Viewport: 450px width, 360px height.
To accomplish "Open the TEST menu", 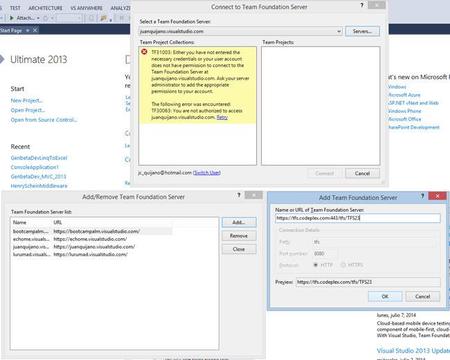I will (x=15, y=8).
